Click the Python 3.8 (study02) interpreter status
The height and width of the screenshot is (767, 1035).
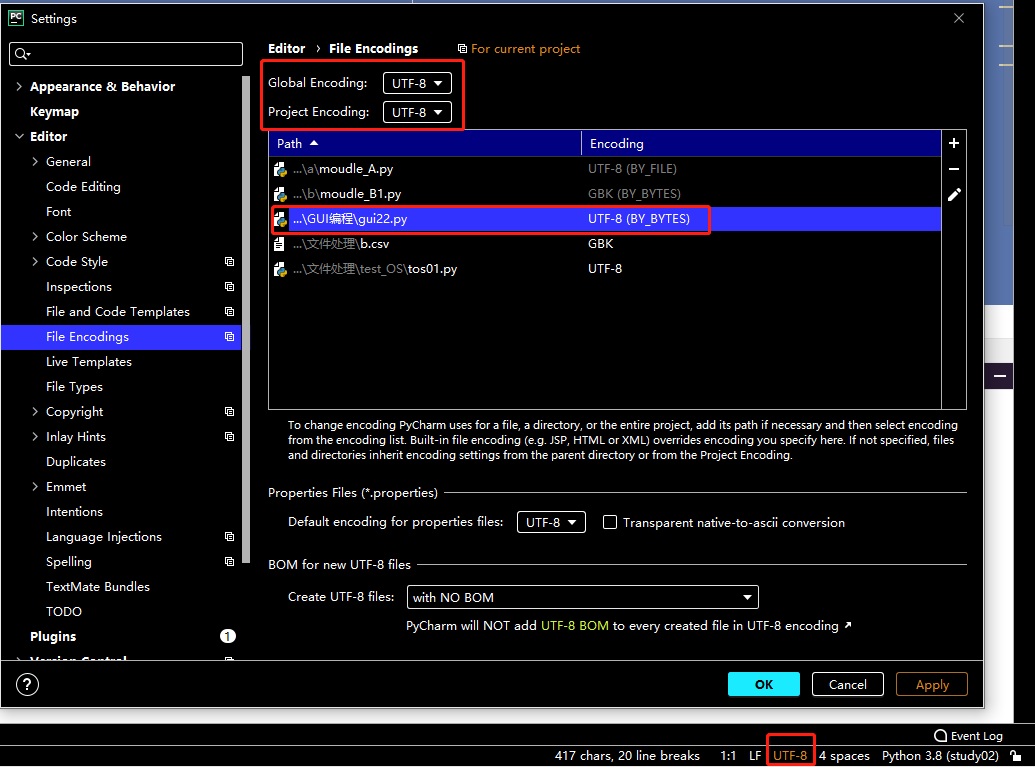(940, 756)
